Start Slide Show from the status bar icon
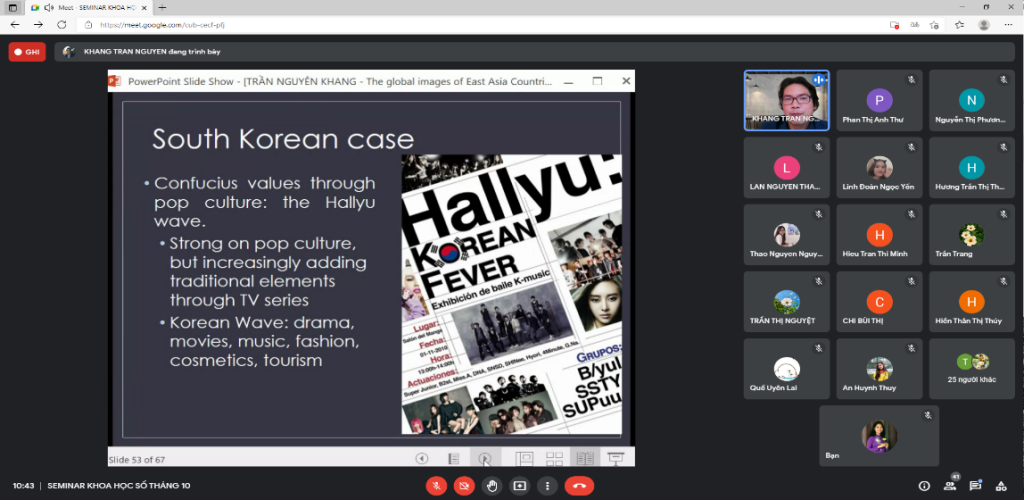The width and height of the screenshot is (1024, 500). (x=615, y=459)
